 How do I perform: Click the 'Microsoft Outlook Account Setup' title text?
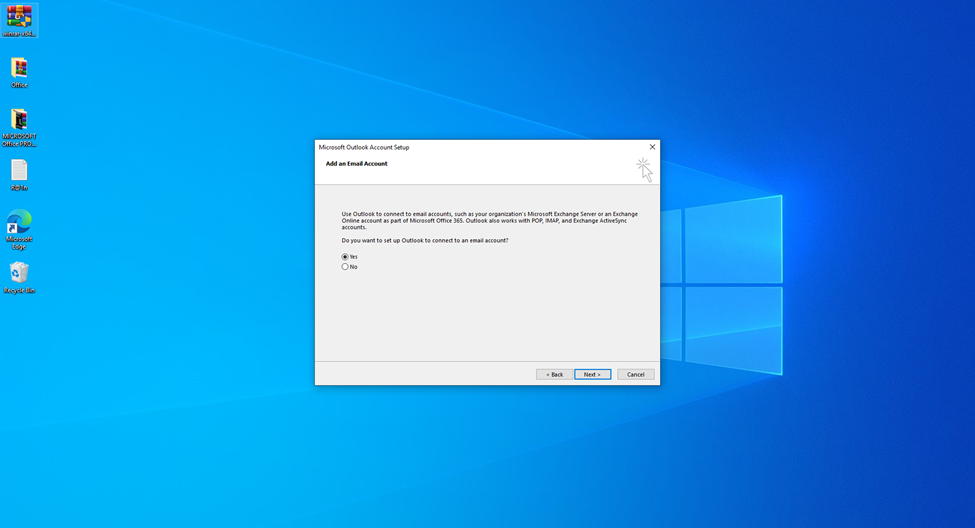364,147
